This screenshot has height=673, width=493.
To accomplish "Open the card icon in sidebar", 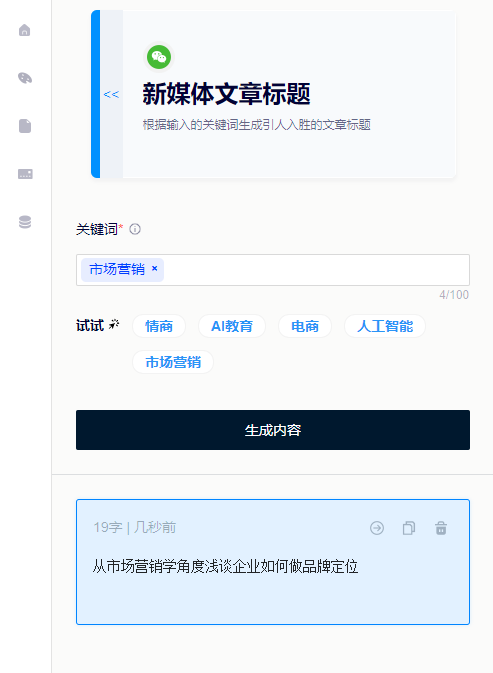I will click(25, 174).
